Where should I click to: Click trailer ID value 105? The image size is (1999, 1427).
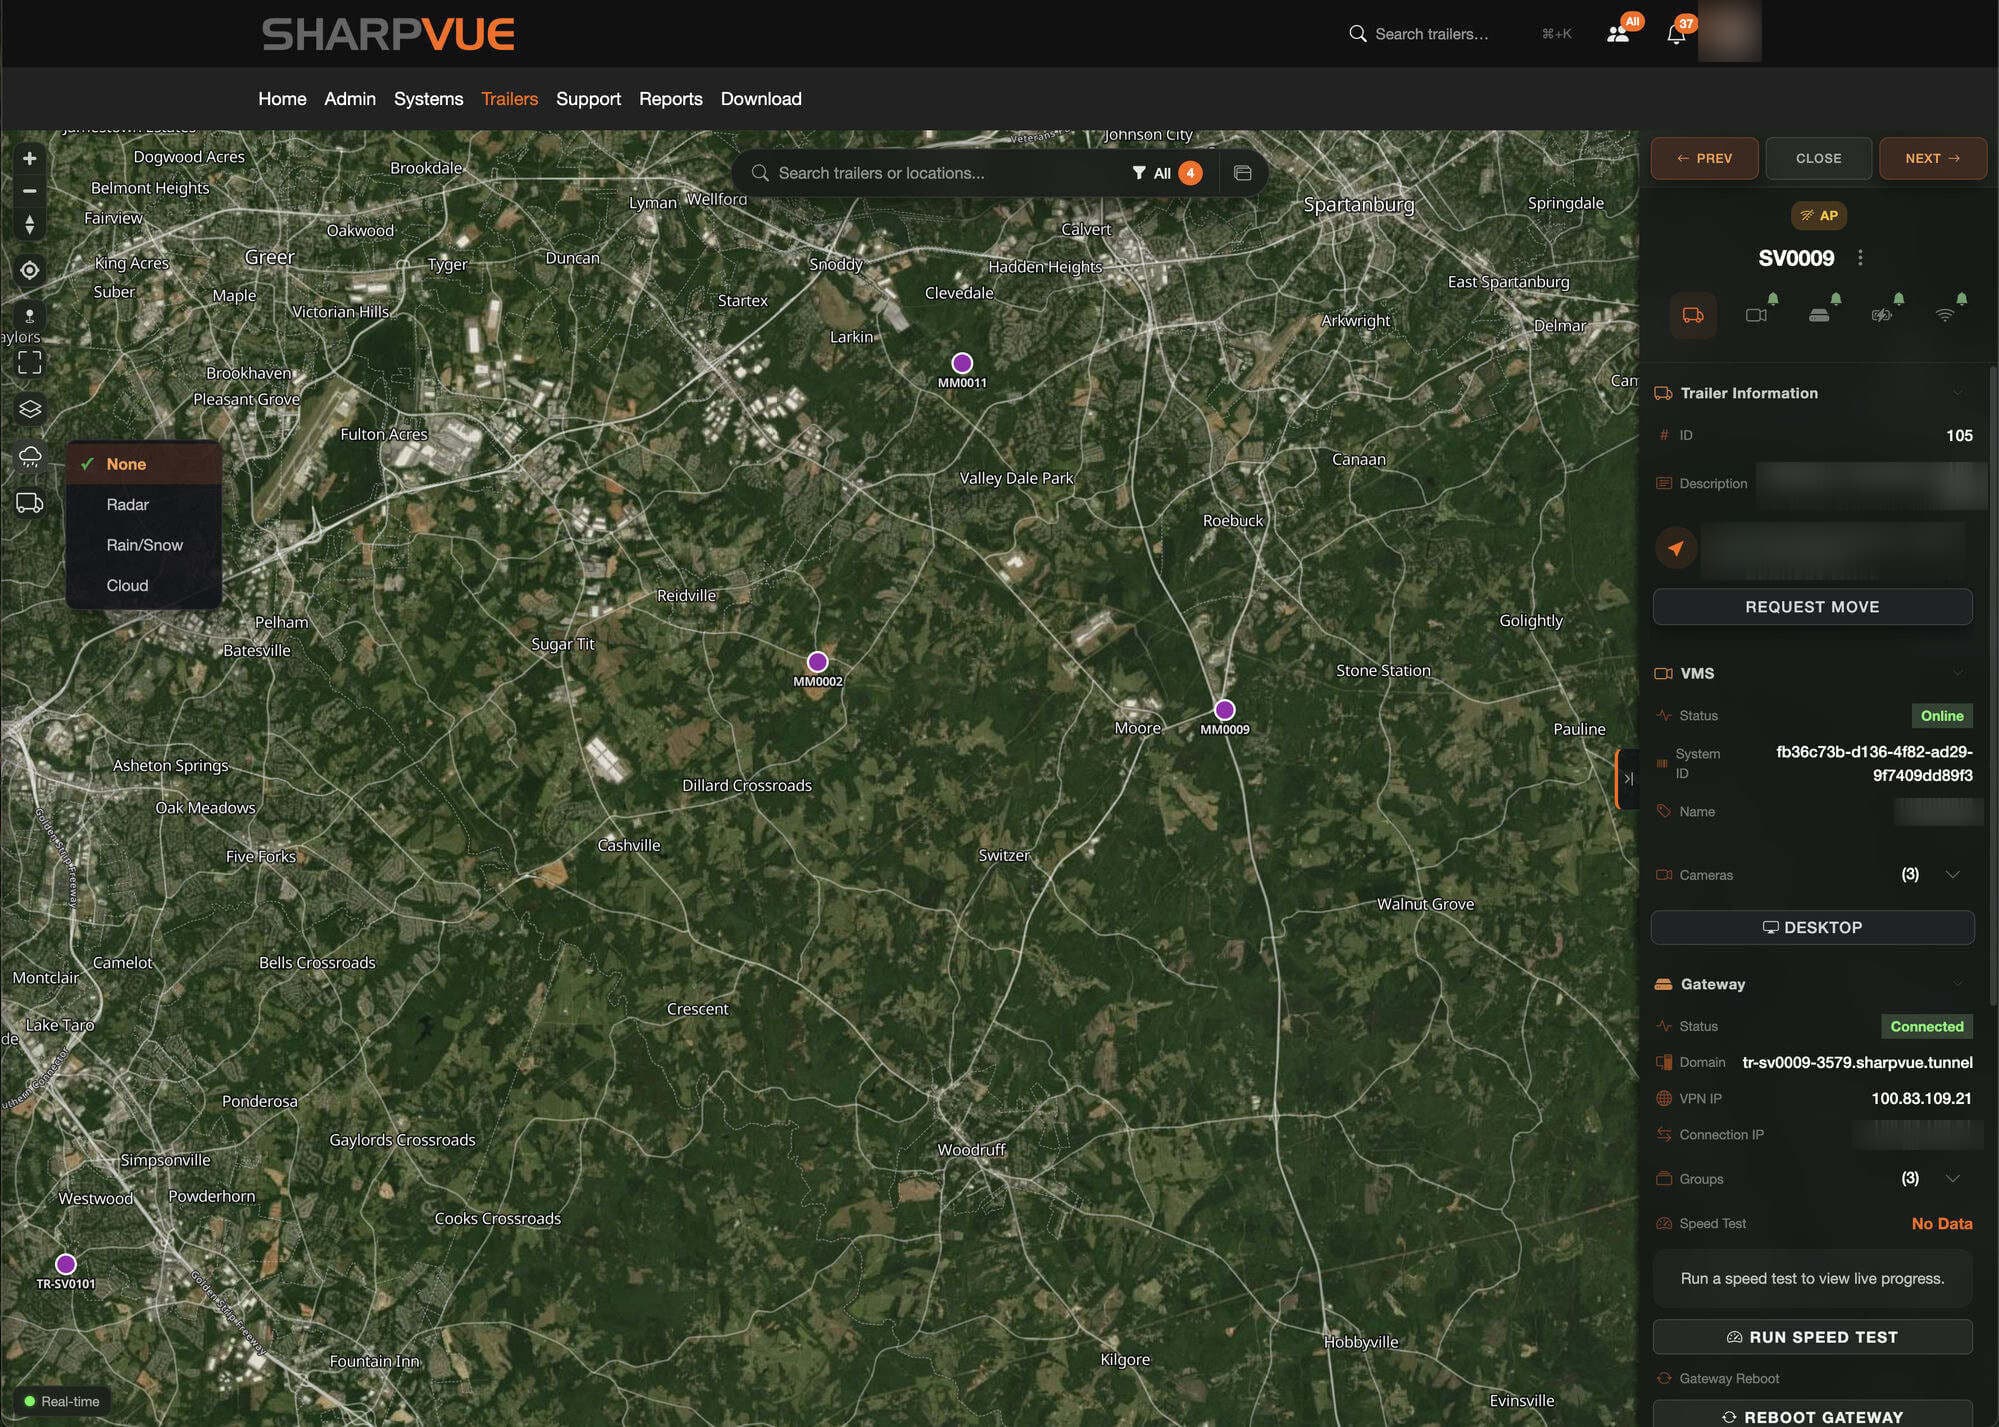click(x=1959, y=435)
